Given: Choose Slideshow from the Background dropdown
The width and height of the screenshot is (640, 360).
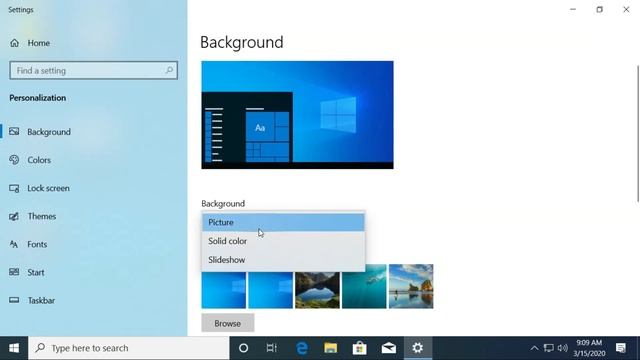Looking at the screenshot, I should pyautogui.click(x=283, y=260).
